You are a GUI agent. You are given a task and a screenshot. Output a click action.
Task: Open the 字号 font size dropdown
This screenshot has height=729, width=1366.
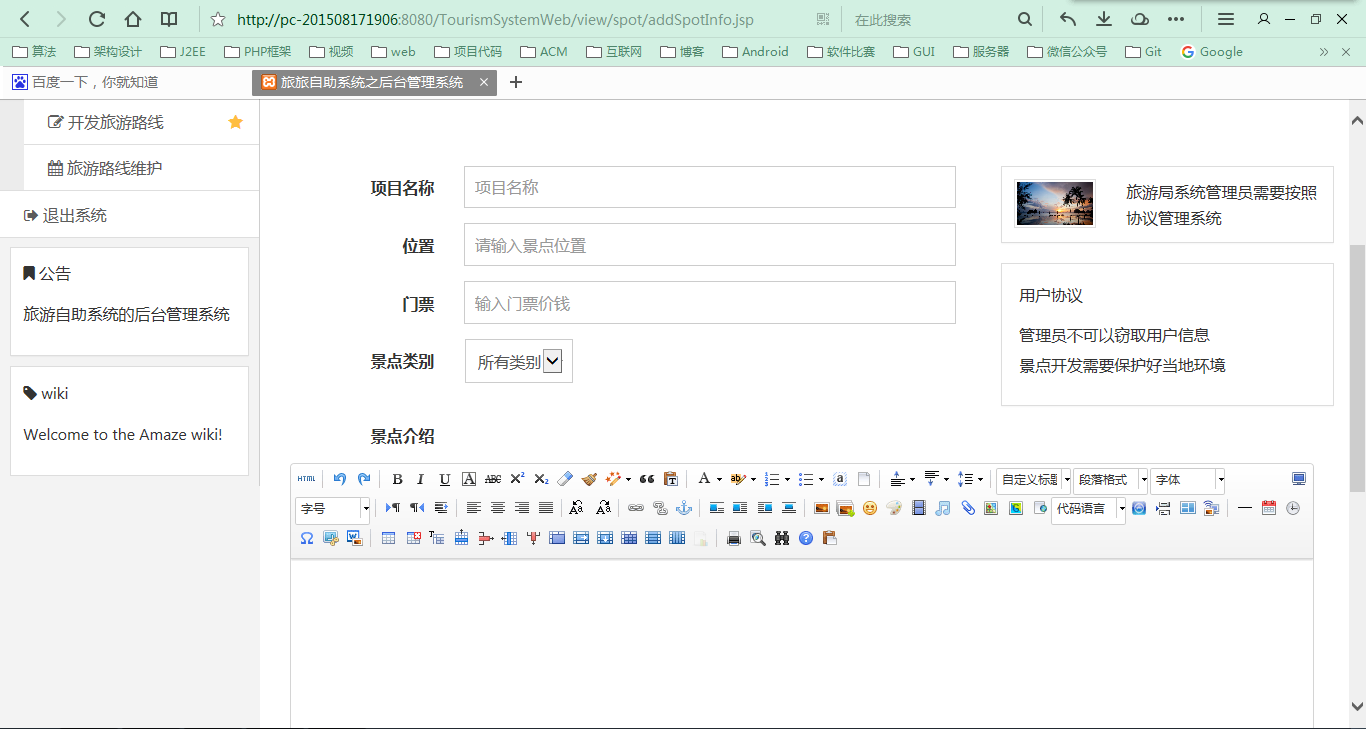(x=333, y=509)
